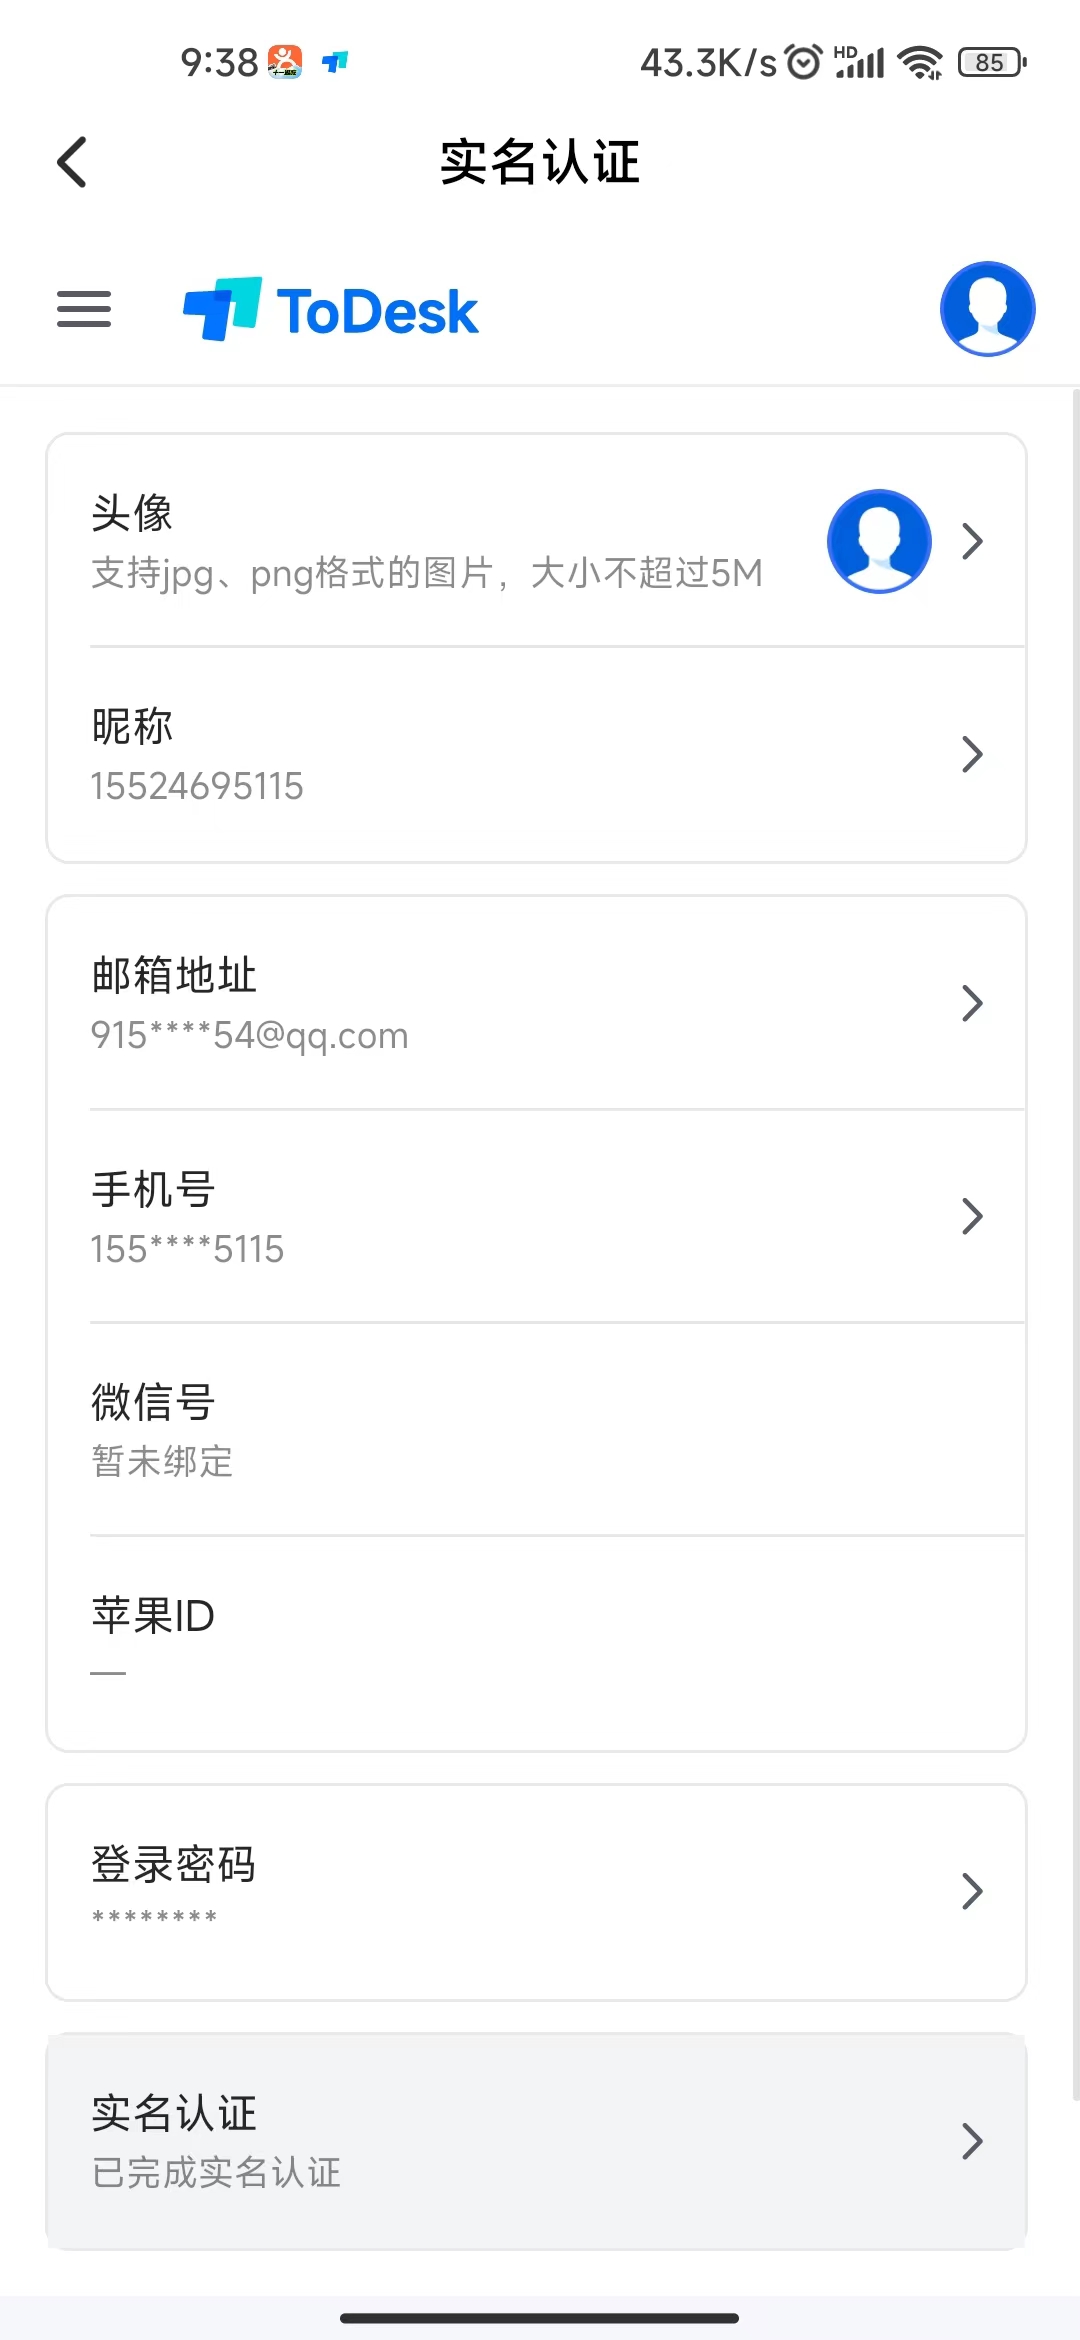Tap the avatar thumbnail in 头像 row

pyautogui.click(x=879, y=541)
